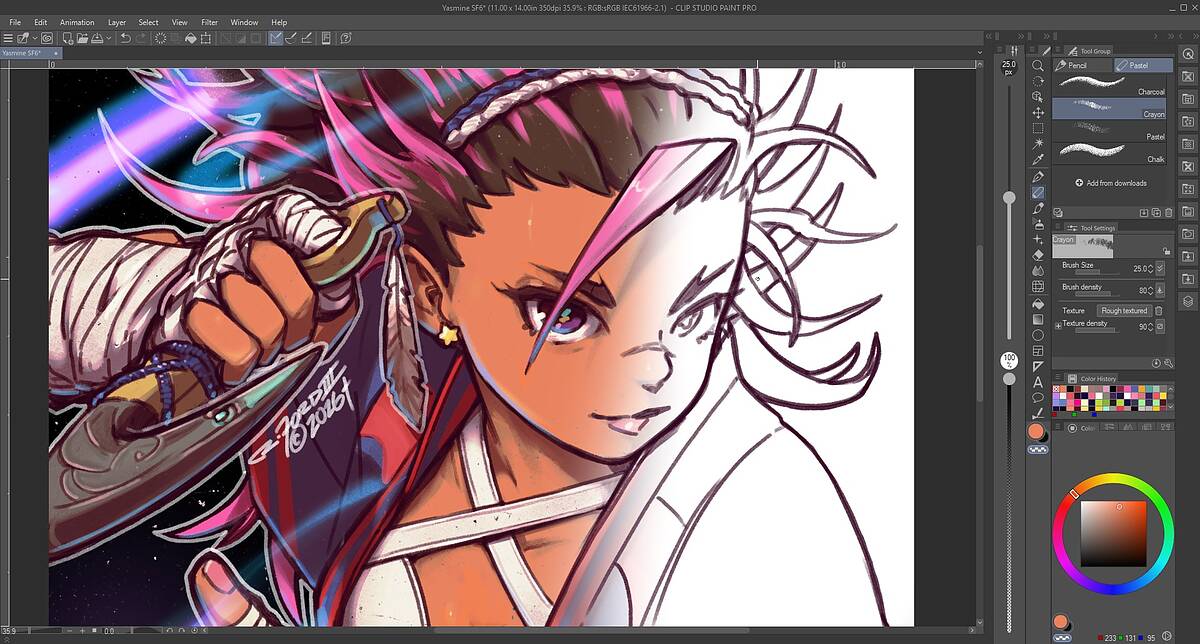Click the main orange color swatch in toolbar
Screen dimensions: 1200x644
1038,431
